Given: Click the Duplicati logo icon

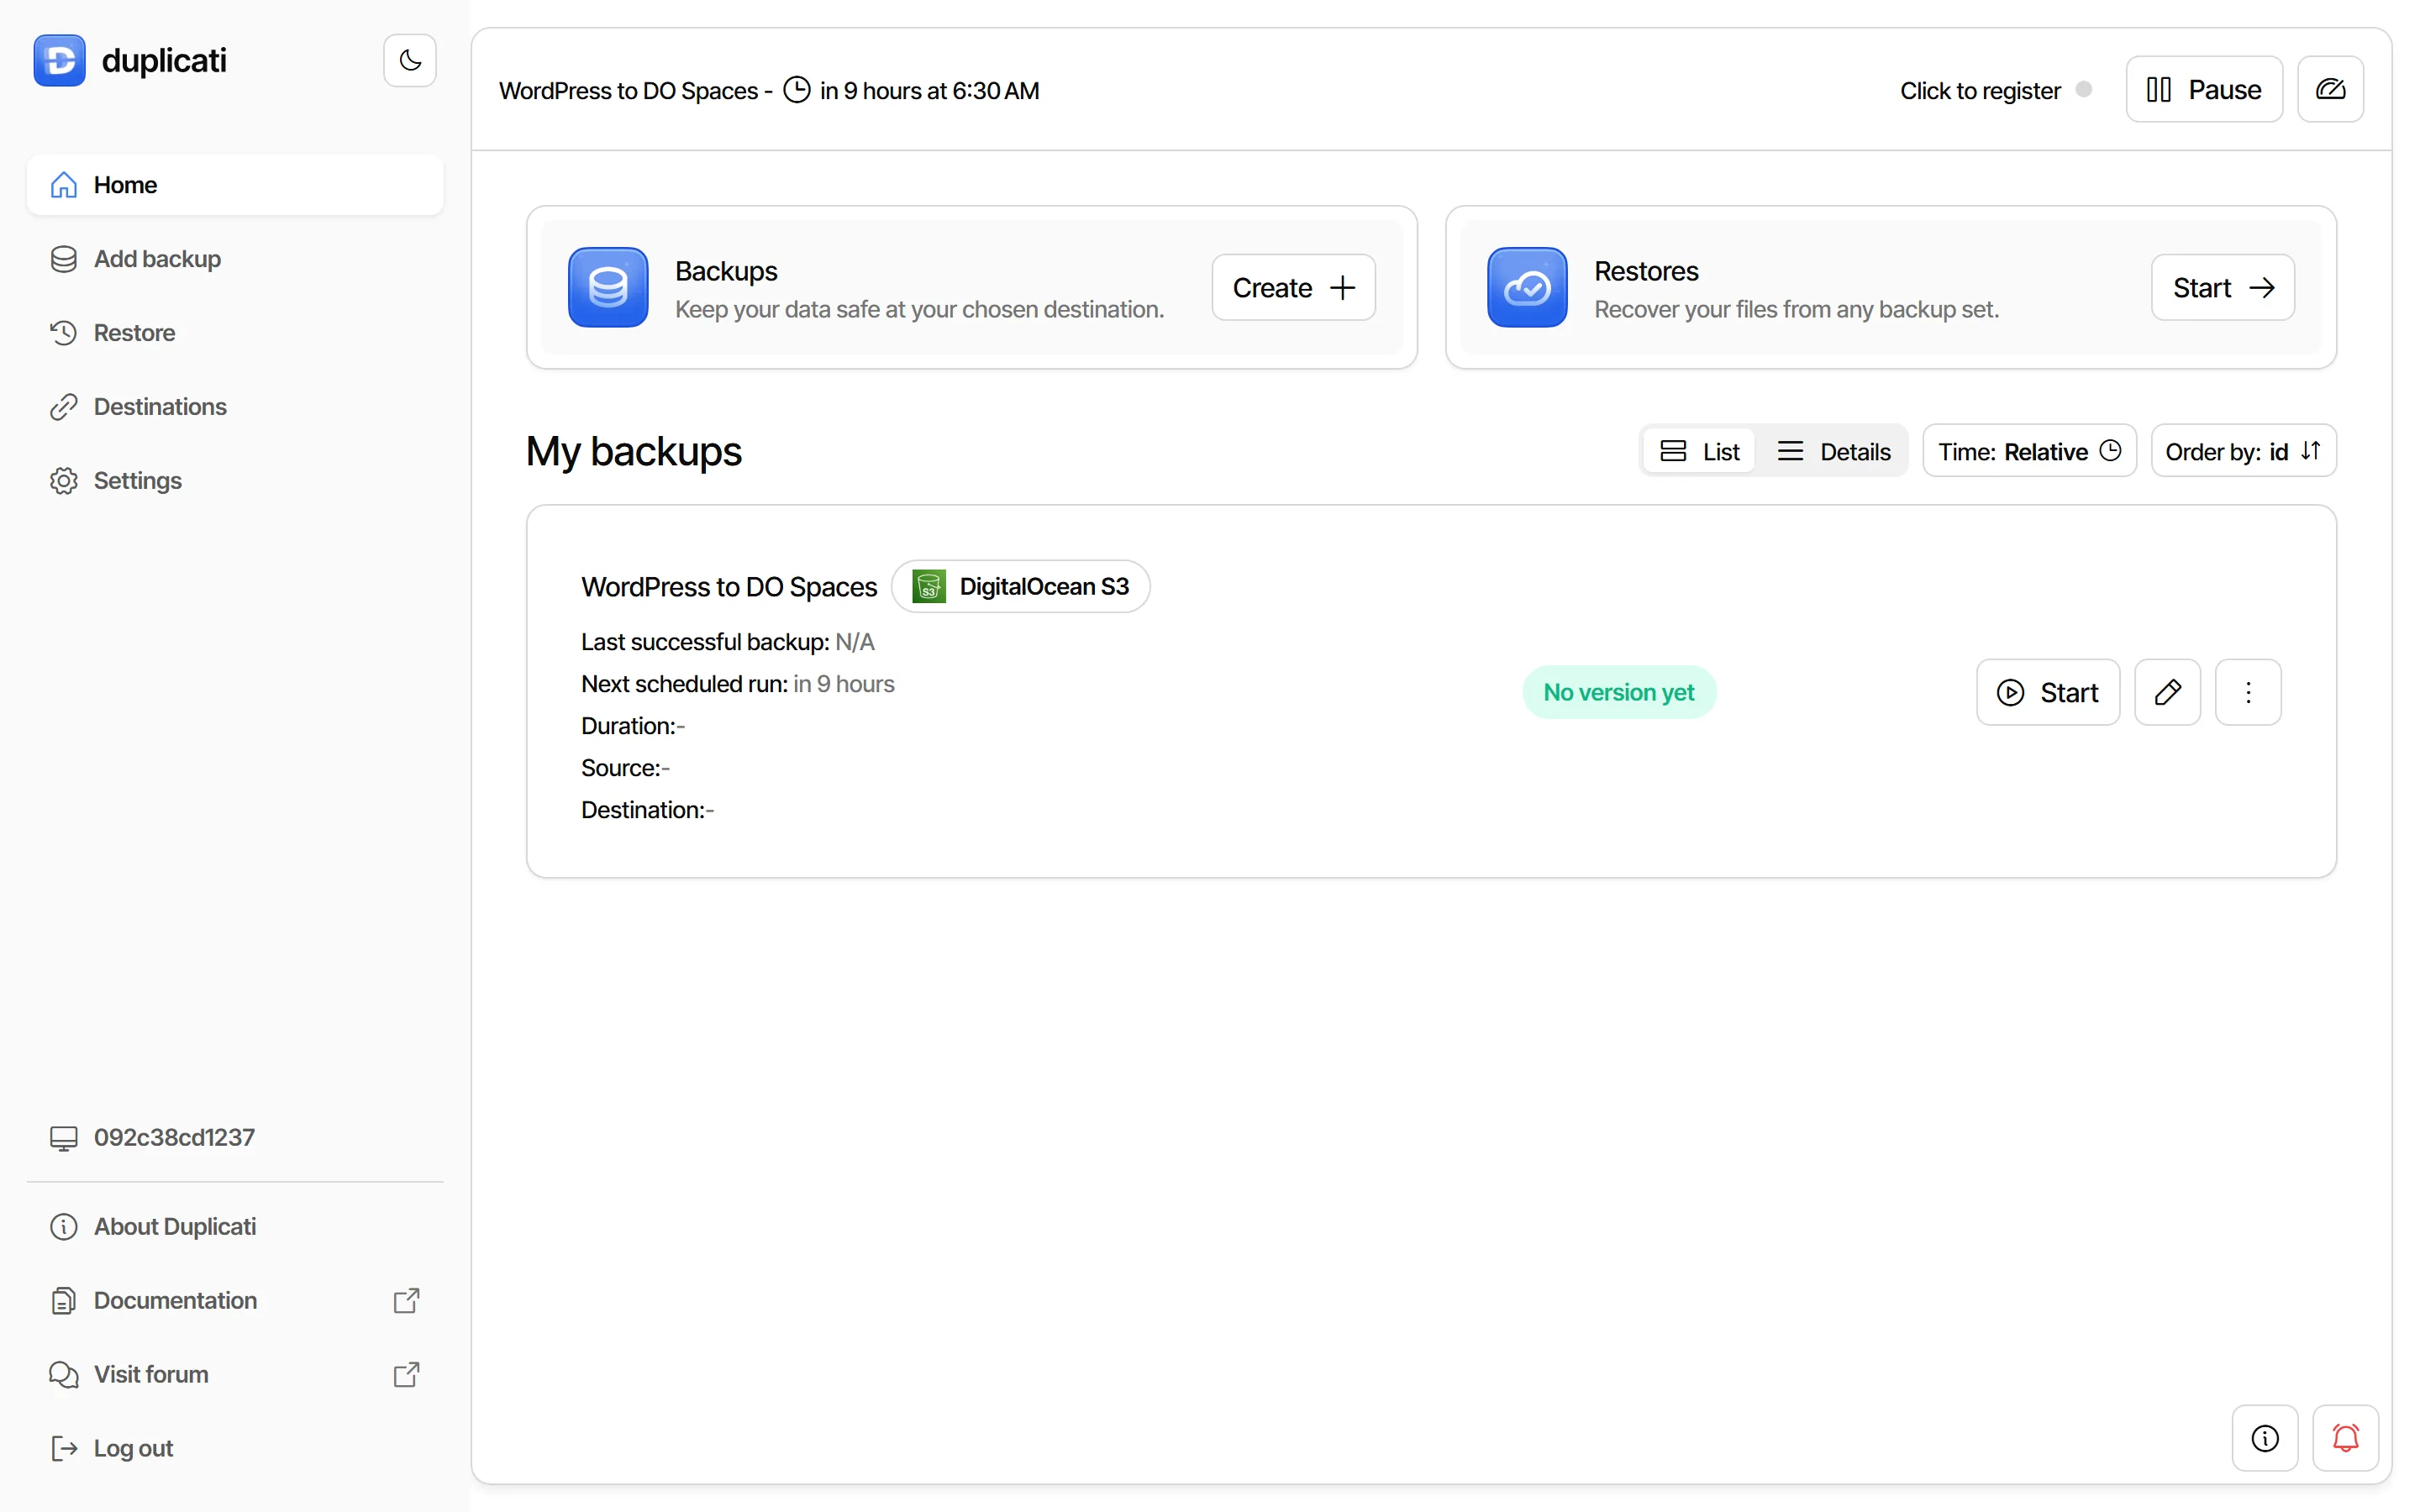Looking at the screenshot, I should (x=59, y=60).
